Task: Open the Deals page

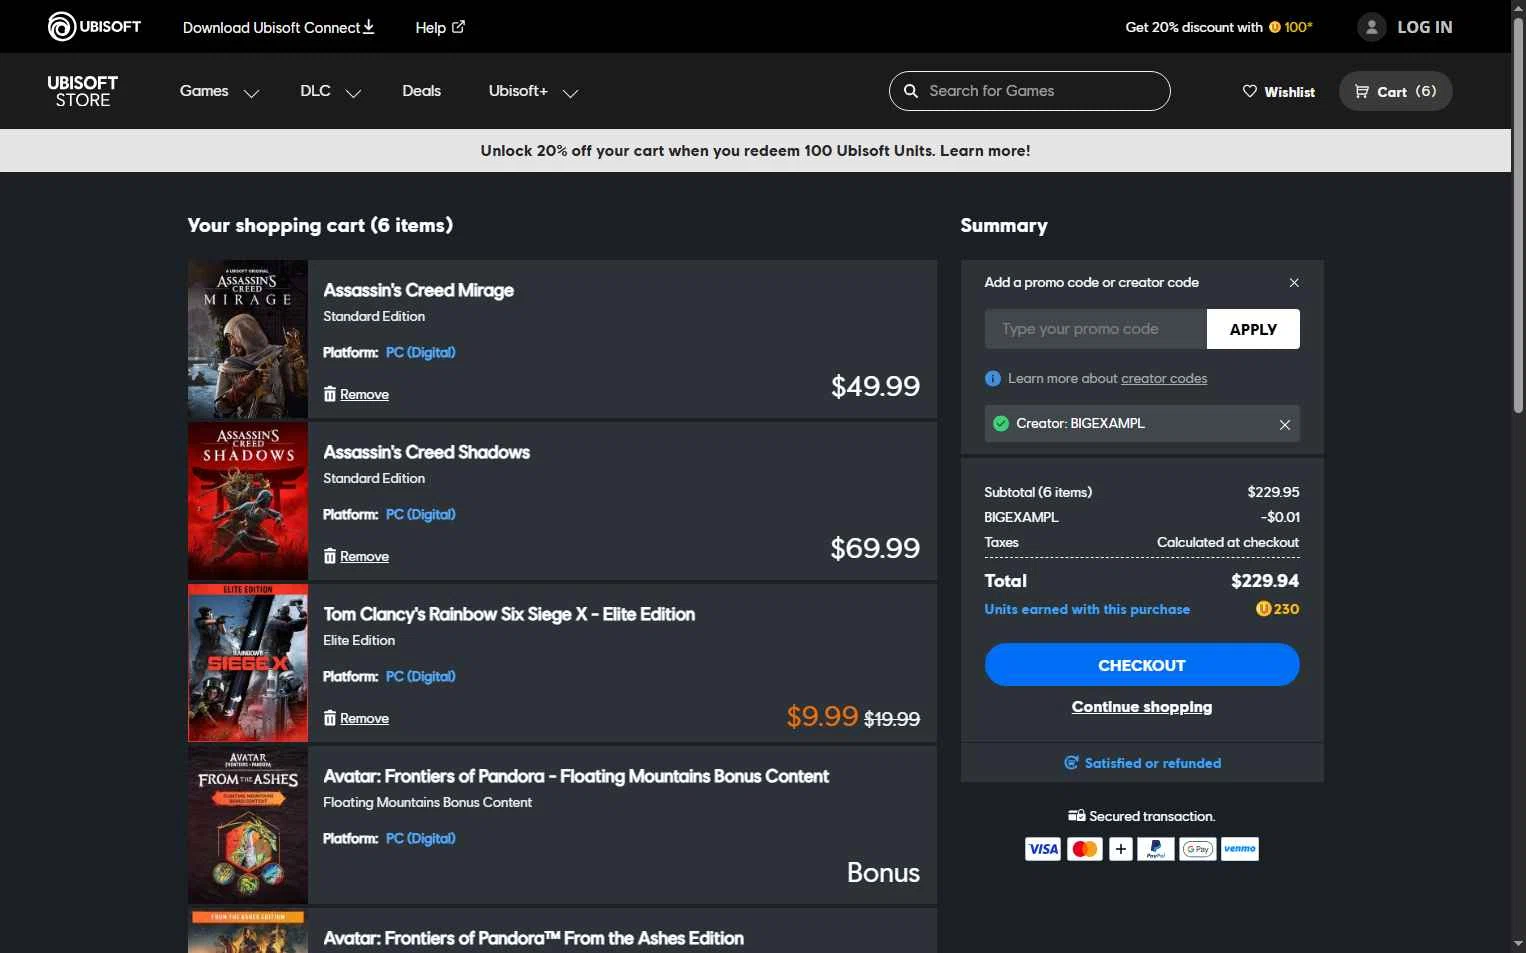Action: pos(421,91)
